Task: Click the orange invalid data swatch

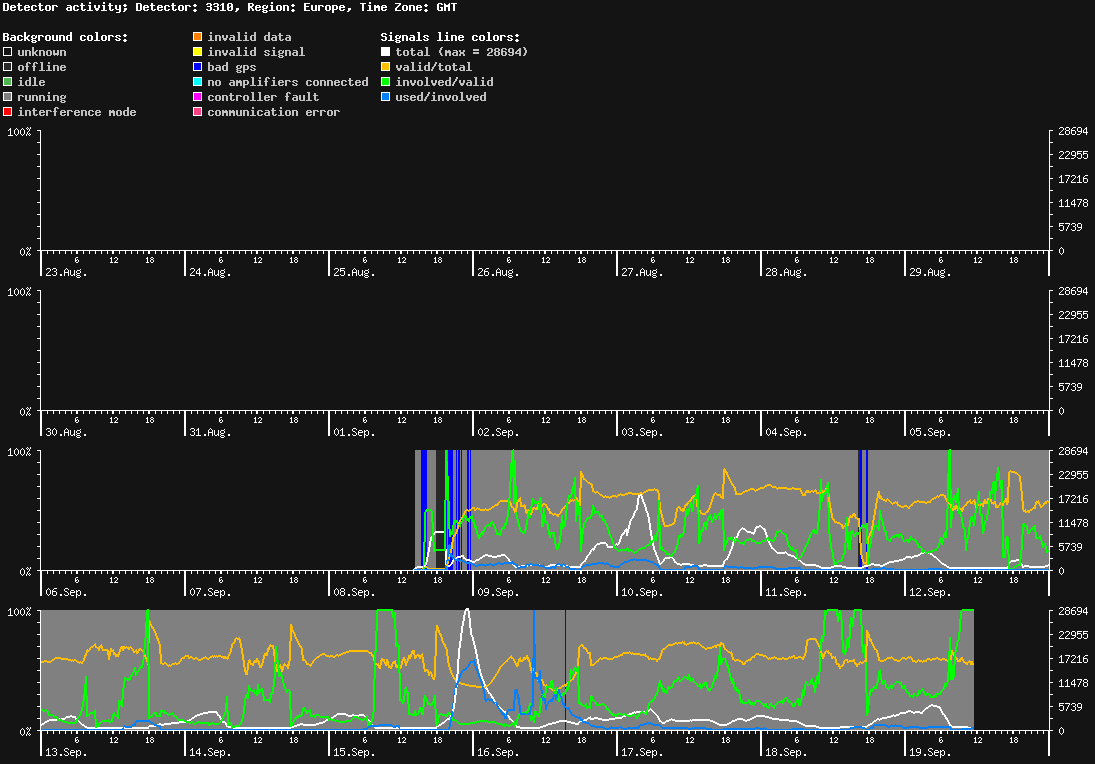Action: pyautogui.click(x=198, y=37)
